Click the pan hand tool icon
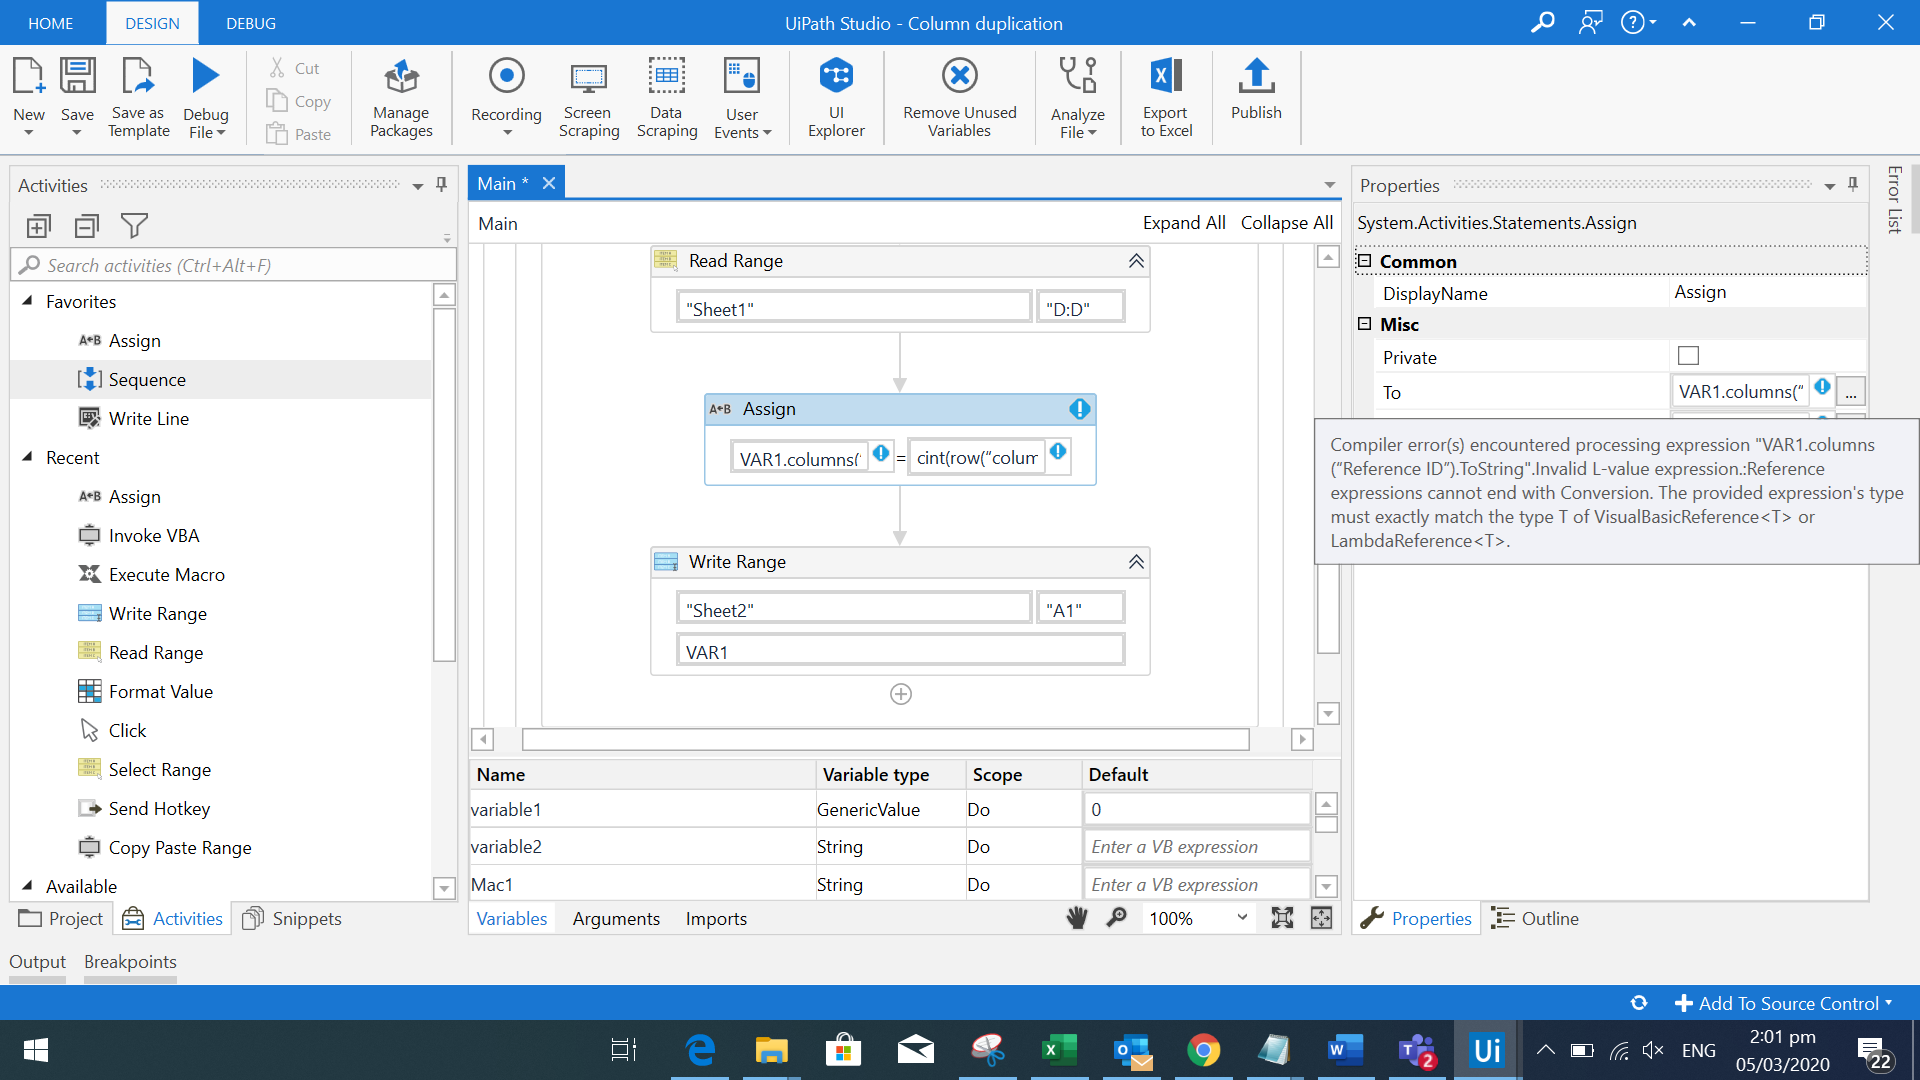The image size is (1920, 1080). click(x=1077, y=918)
